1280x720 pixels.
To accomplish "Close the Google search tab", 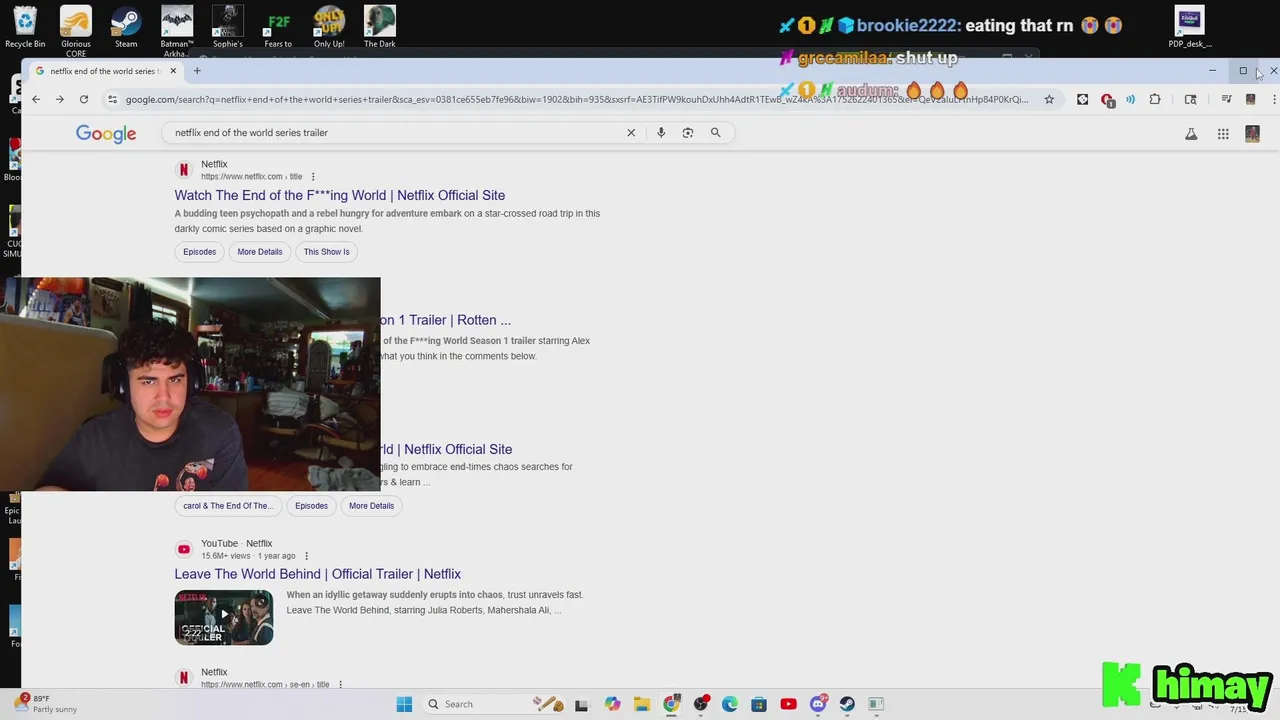I will click(x=173, y=71).
